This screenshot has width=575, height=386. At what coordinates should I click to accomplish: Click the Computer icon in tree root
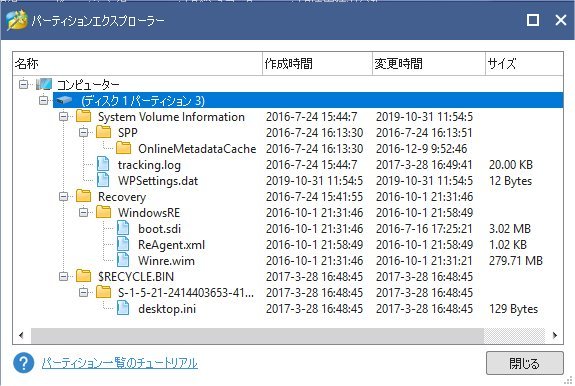44,84
